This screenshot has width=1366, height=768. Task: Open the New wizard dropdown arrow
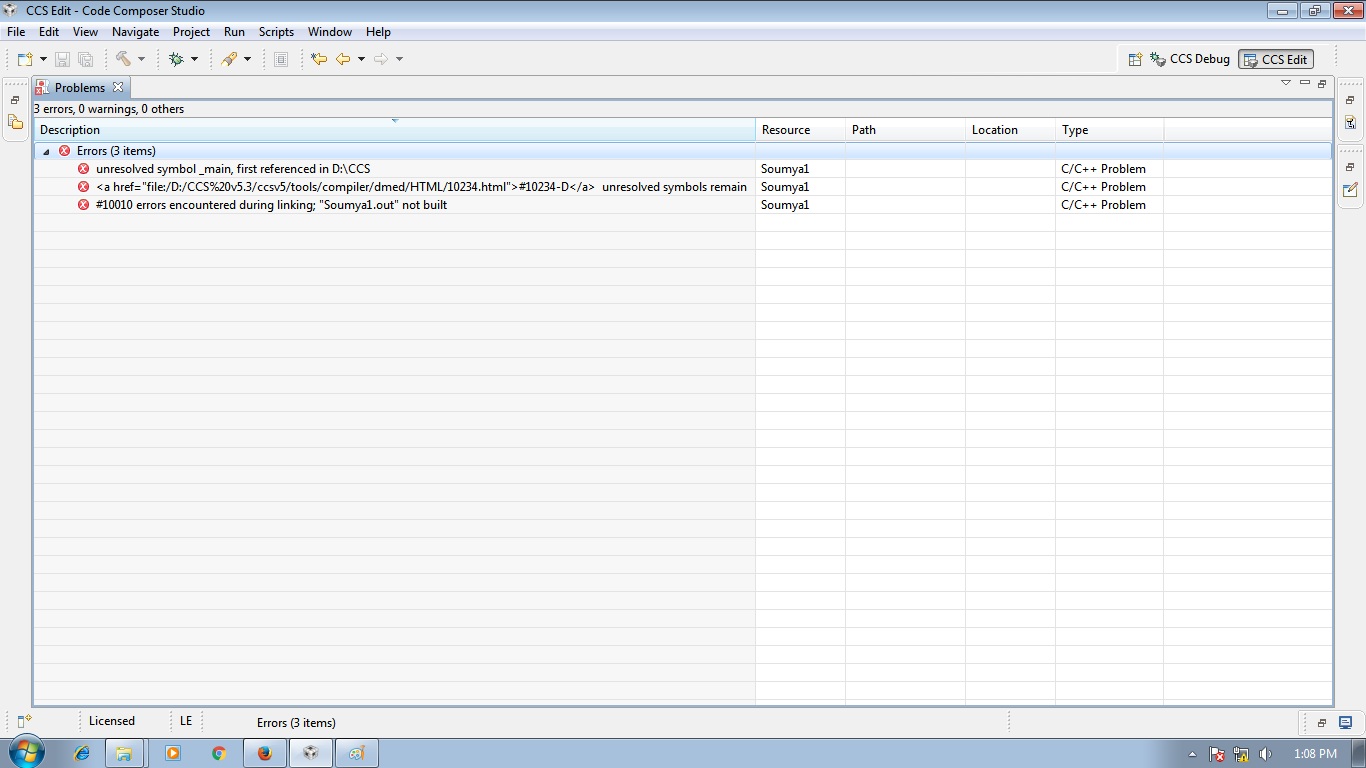[43, 59]
